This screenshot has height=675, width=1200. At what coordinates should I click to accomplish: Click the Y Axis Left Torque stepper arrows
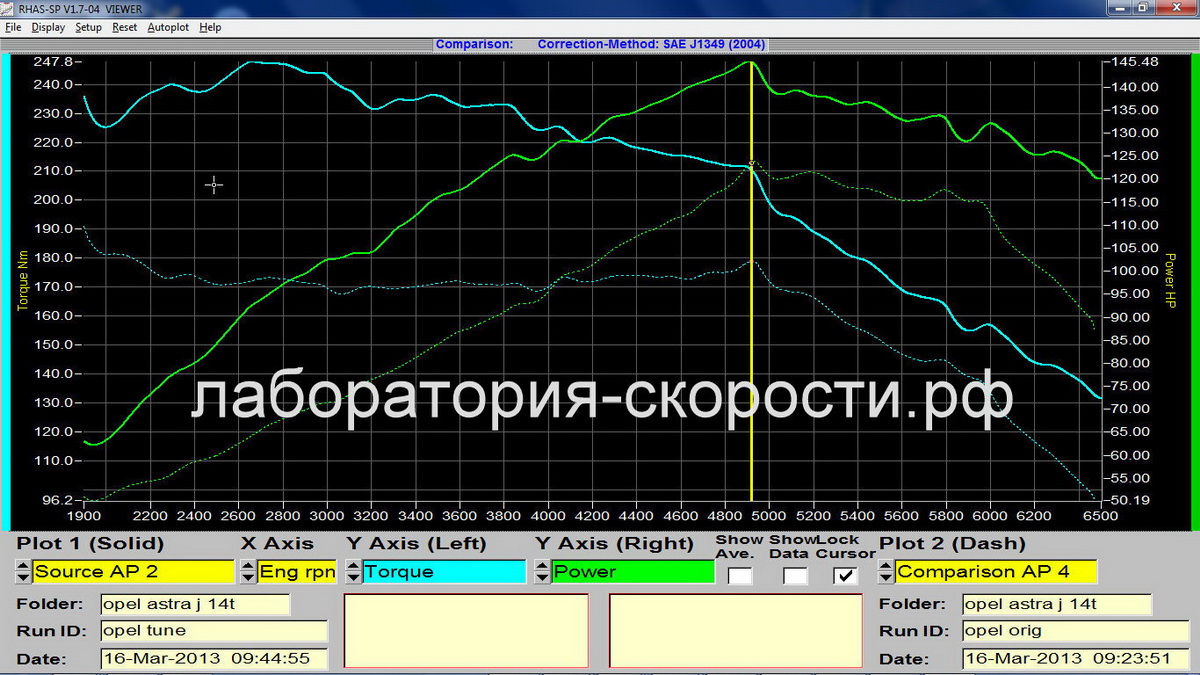click(352, 572)
